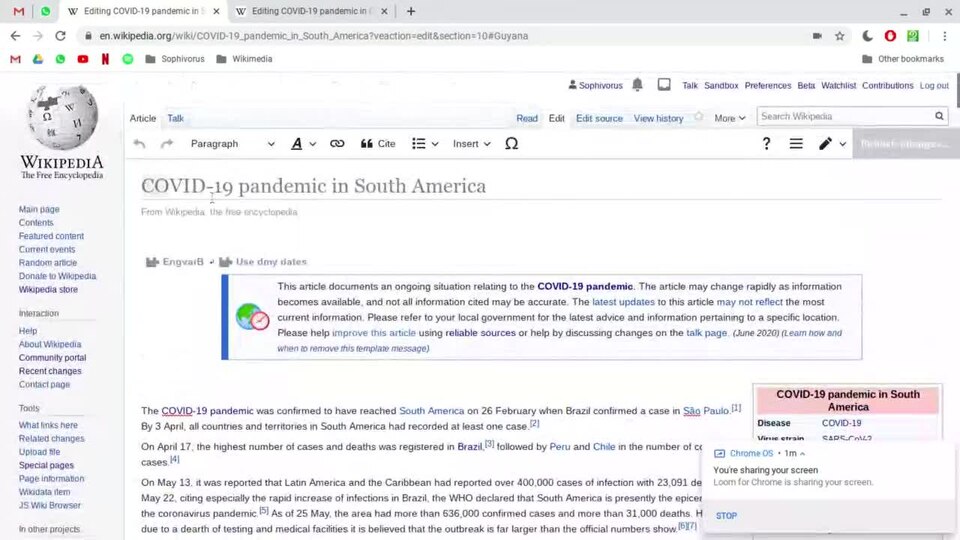Click inside the Search Wikipedia field
The image size is (960, 540).
click(843, 117)
